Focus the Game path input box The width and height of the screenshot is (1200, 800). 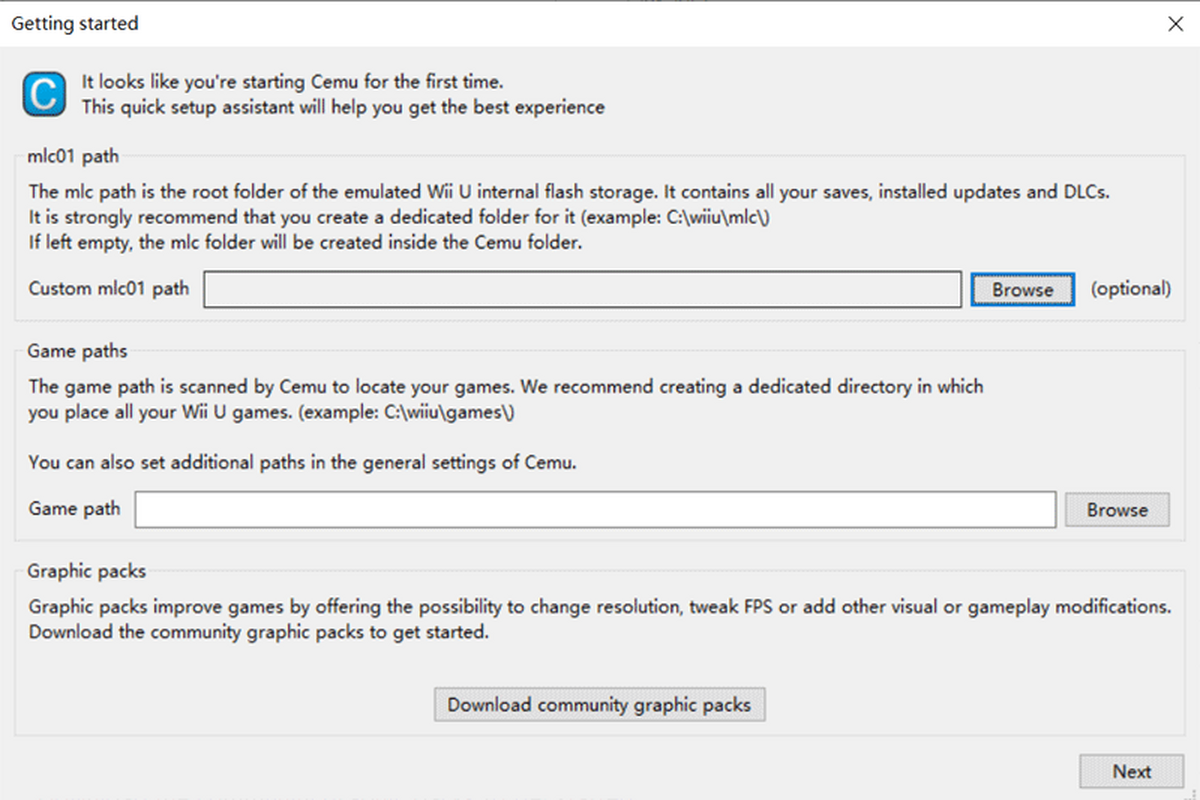[x=595, y=509]
